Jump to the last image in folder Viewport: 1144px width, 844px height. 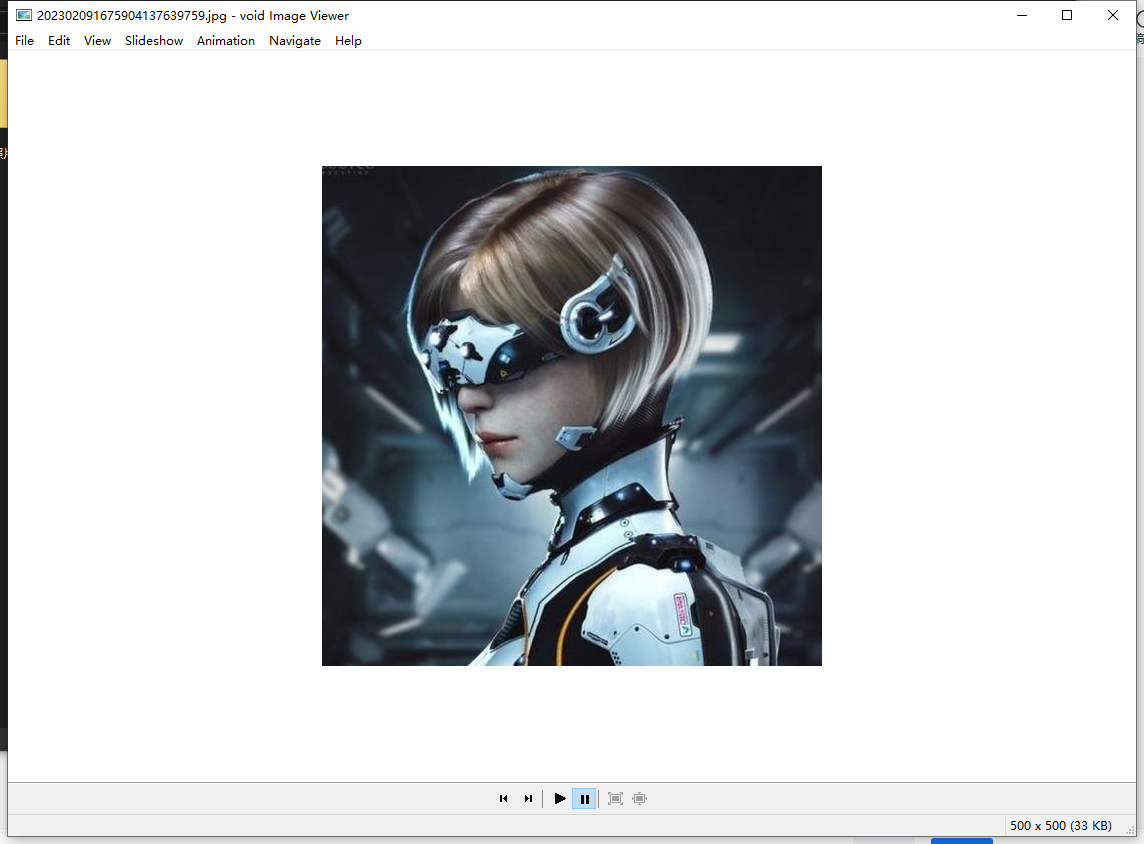tap(528, 798)
